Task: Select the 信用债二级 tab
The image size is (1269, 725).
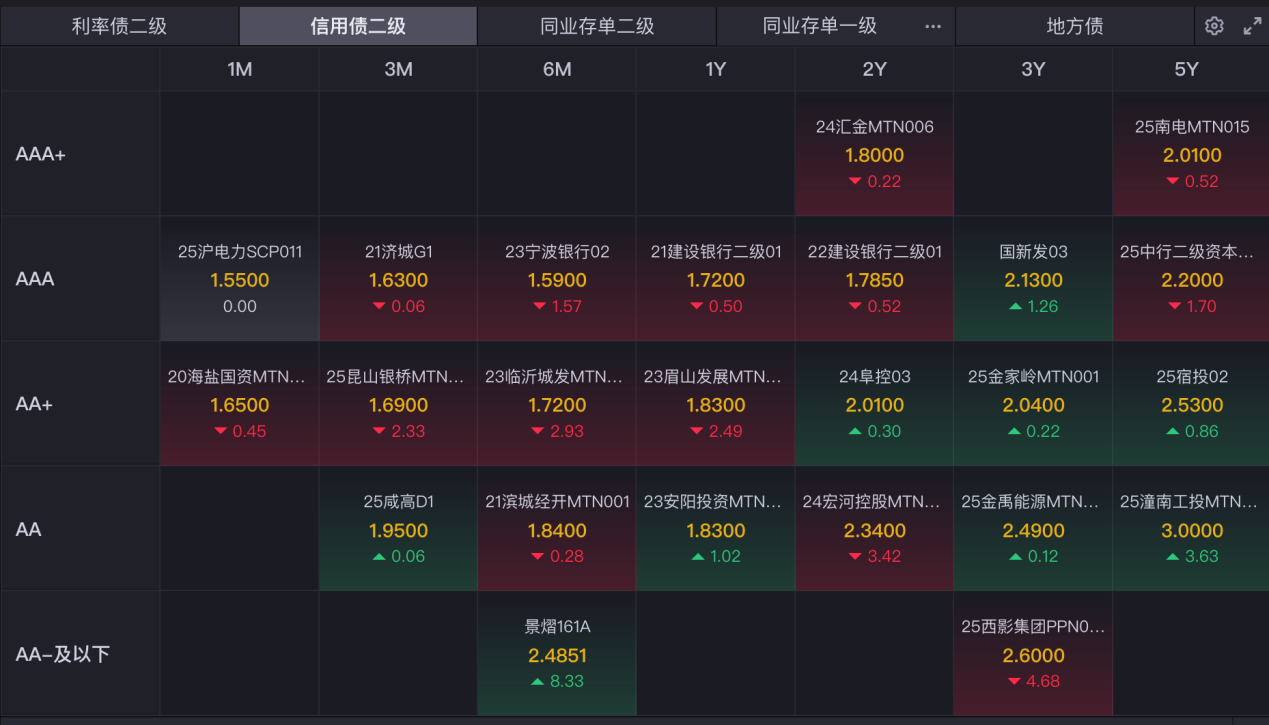Action: [x=358, y=26]
